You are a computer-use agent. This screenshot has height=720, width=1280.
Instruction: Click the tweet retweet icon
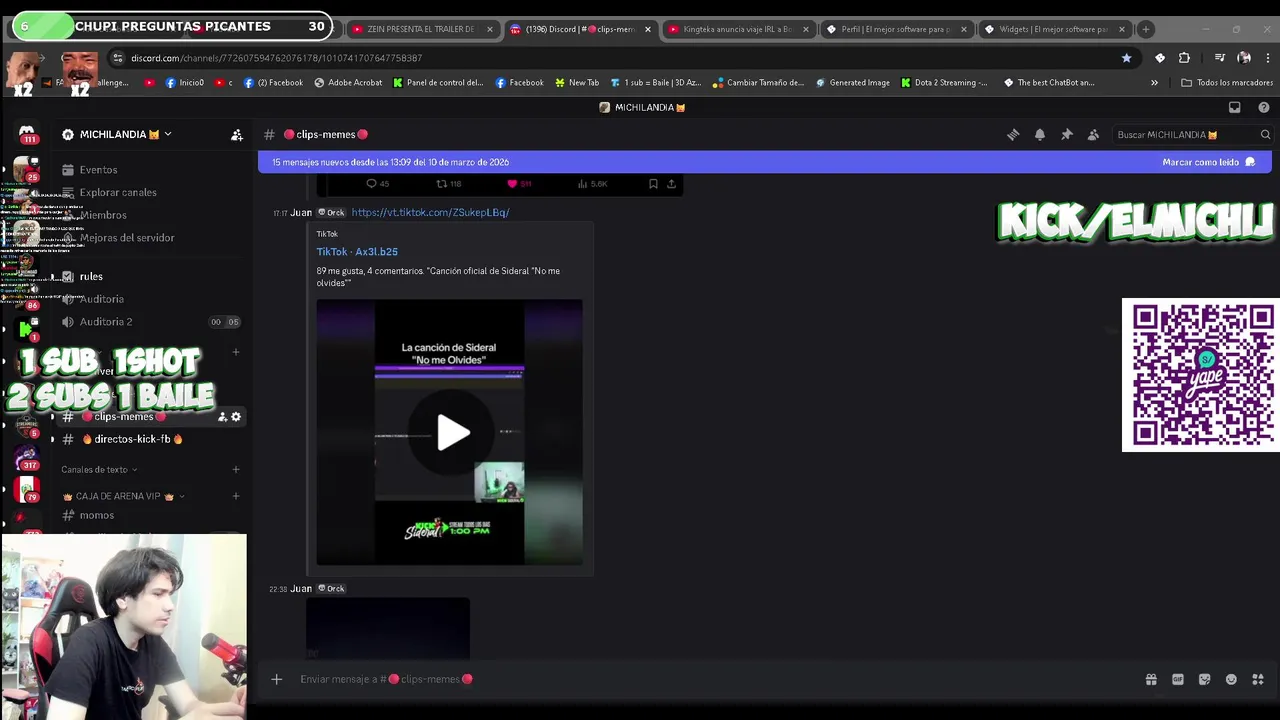coord(448,184)
